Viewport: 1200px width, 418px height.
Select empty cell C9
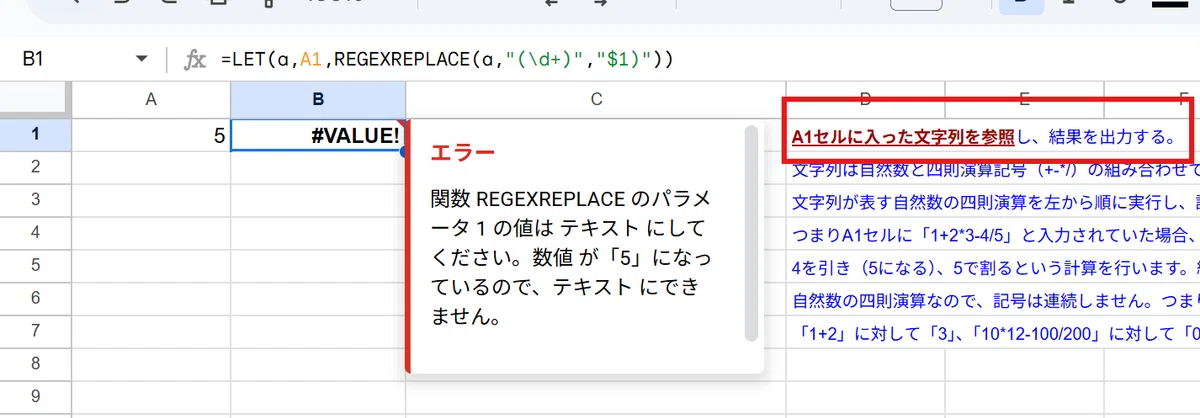click(596, 398)
